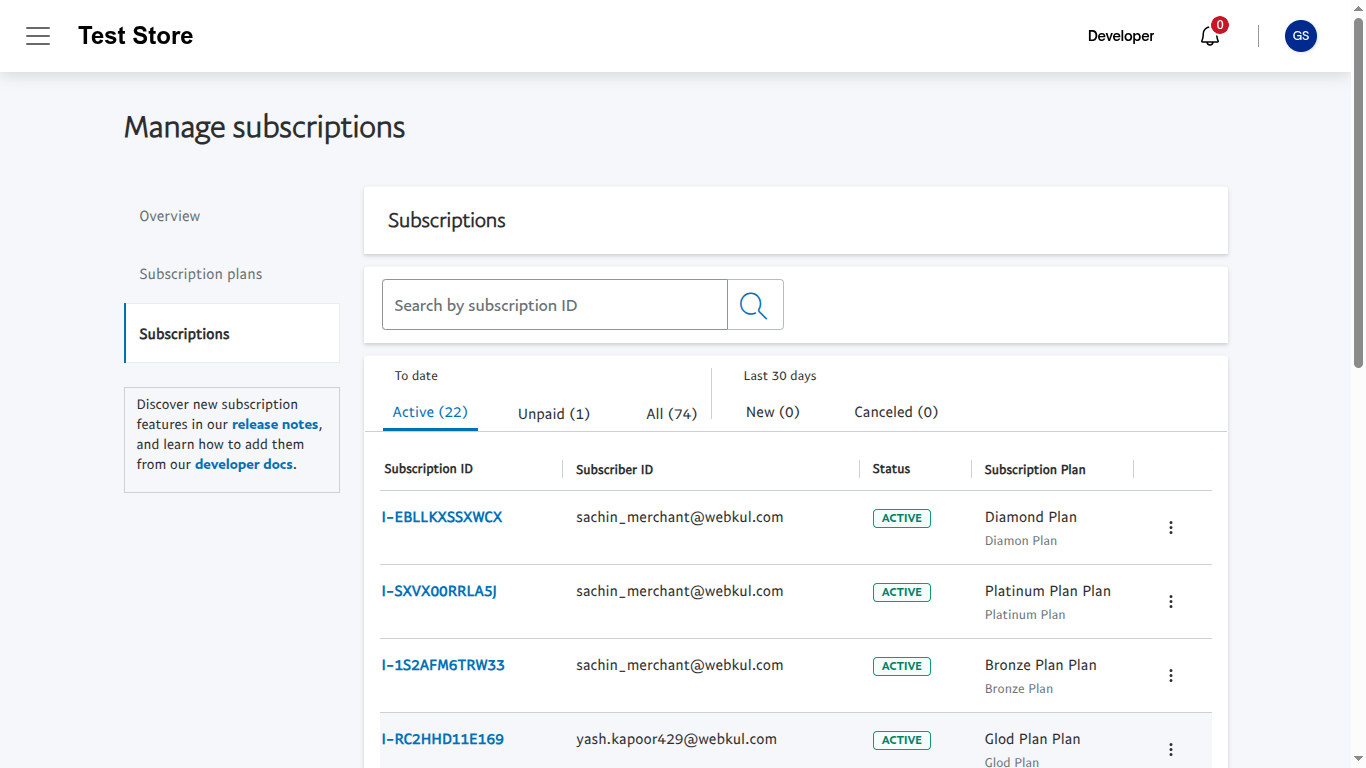Open the hamburger navigation menu

pos(38,36)
